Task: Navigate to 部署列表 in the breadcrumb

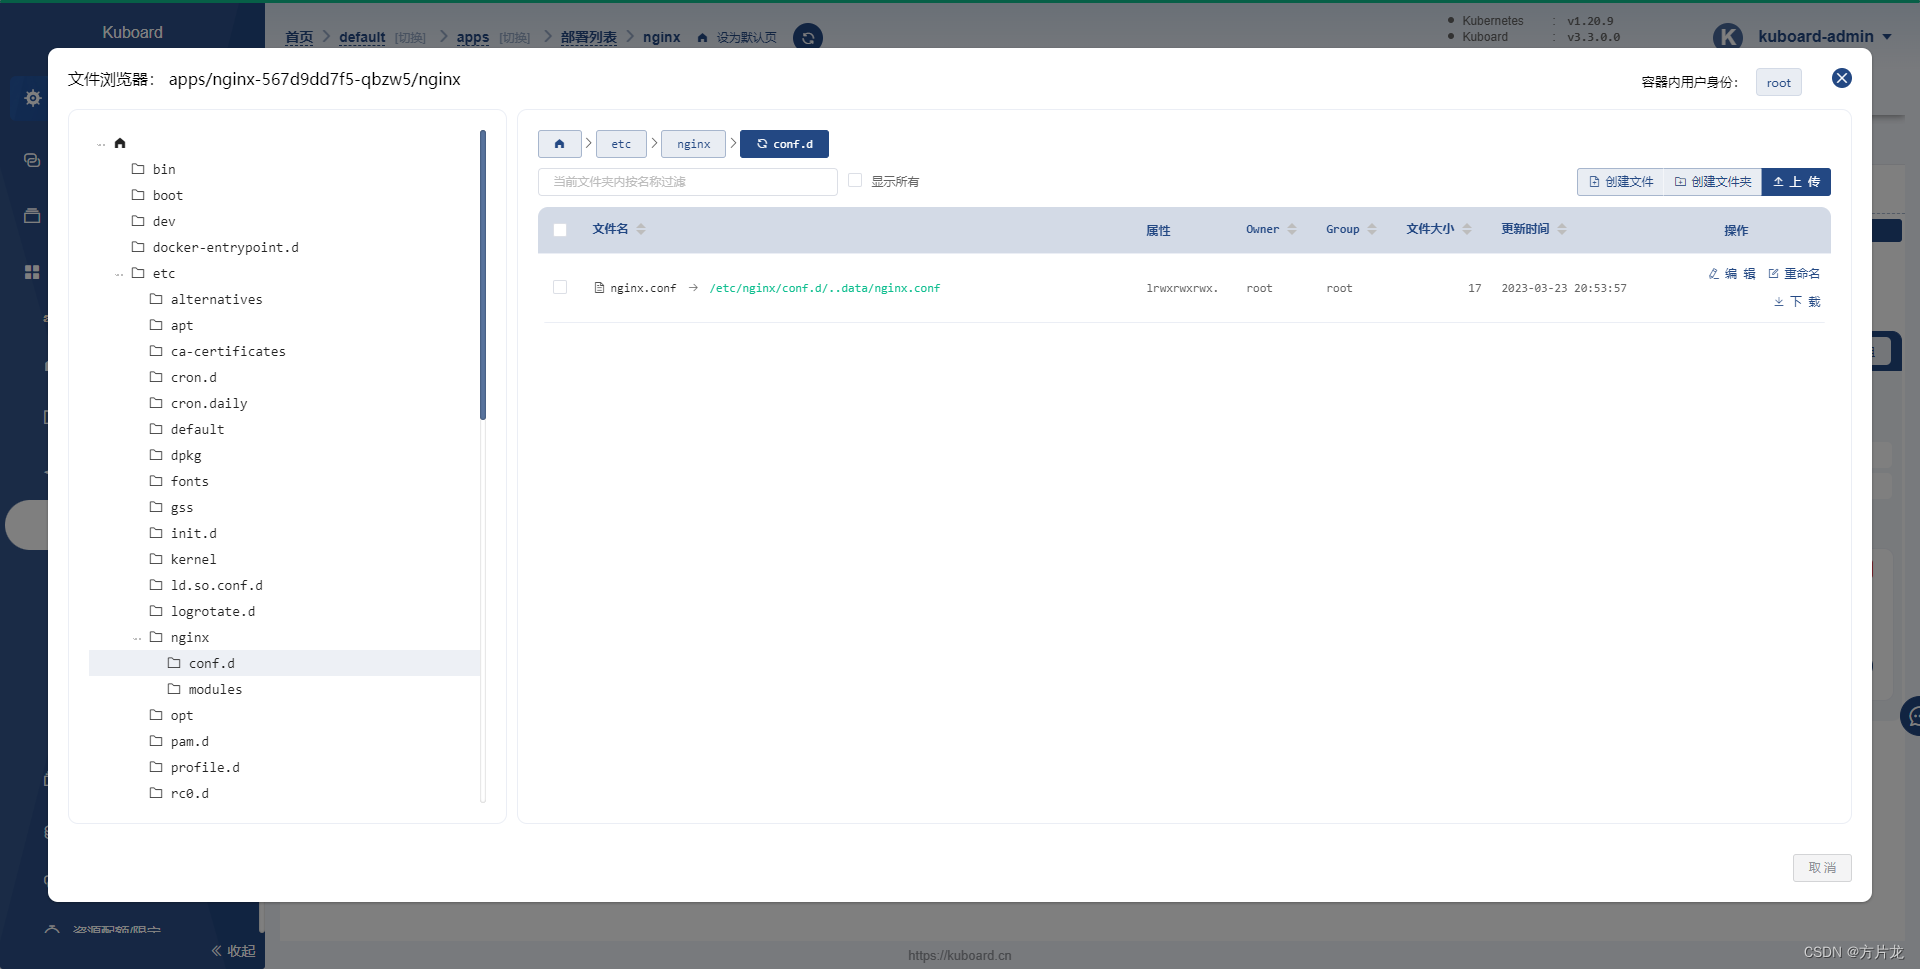Action: click(589, 37)
